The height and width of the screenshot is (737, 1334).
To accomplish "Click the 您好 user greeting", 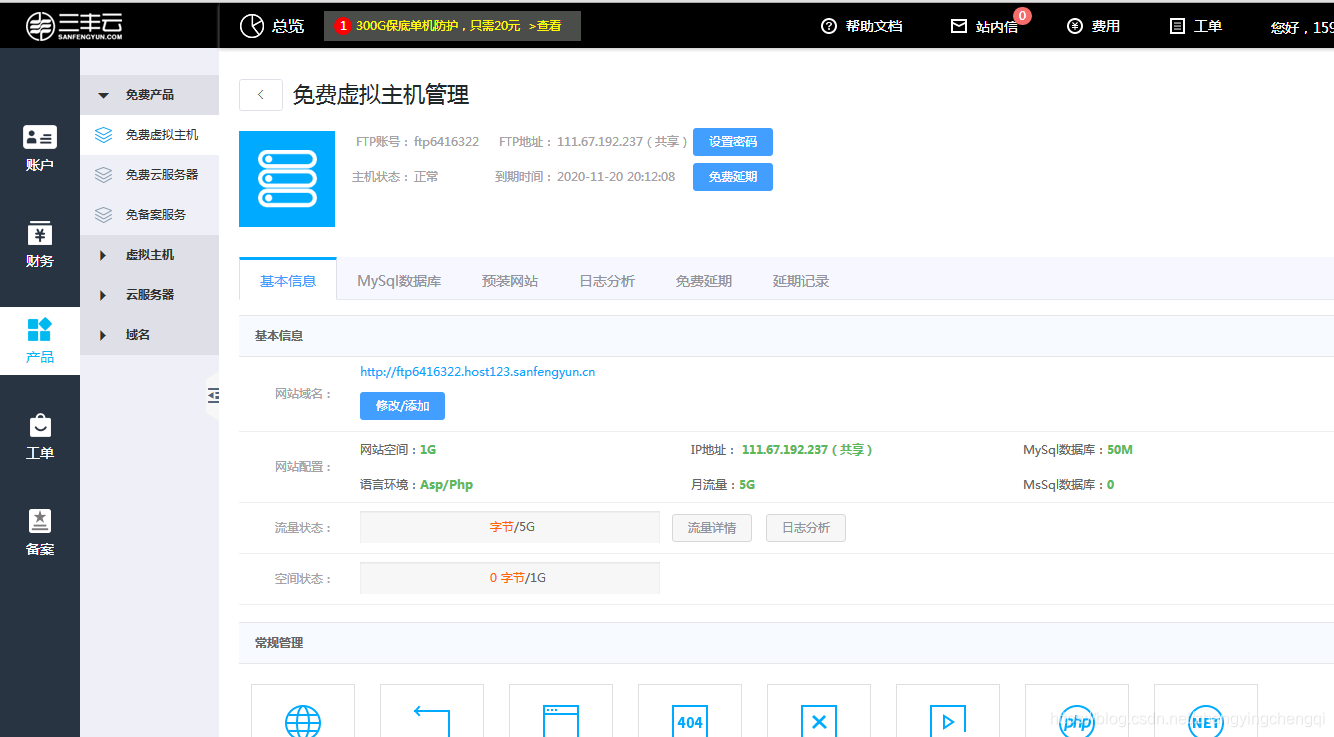I will tap(1302, 28).
